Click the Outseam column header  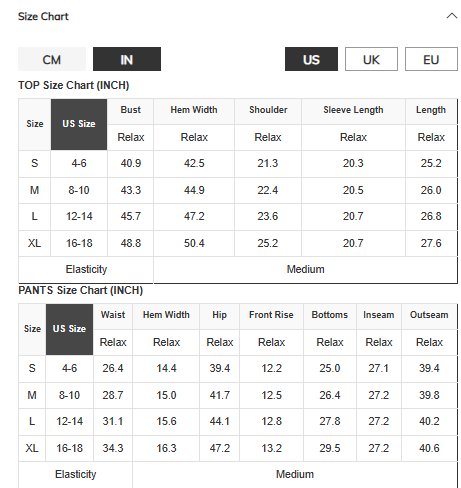(429, 315)
